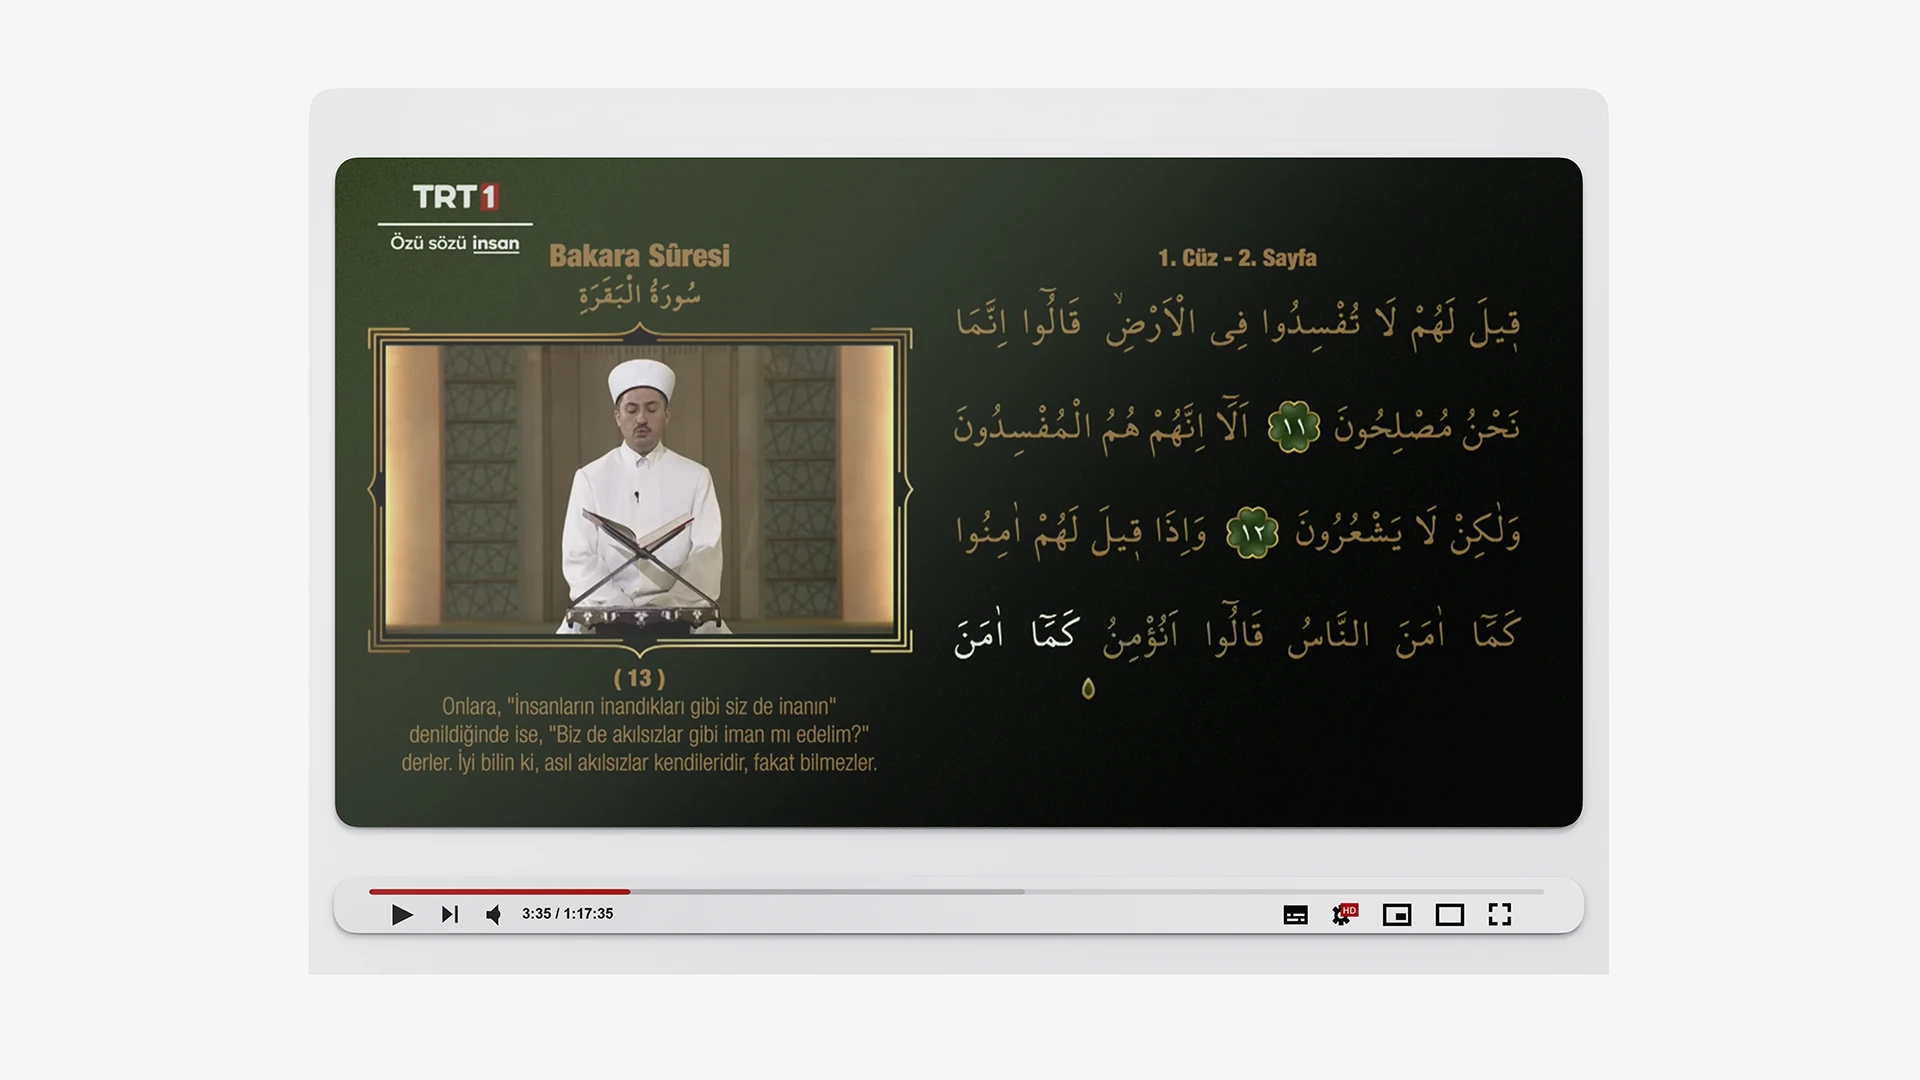1920x1080 pixels.
Task: Click the 3:35 / 1:17:35 time display
Action: (567, 914)
